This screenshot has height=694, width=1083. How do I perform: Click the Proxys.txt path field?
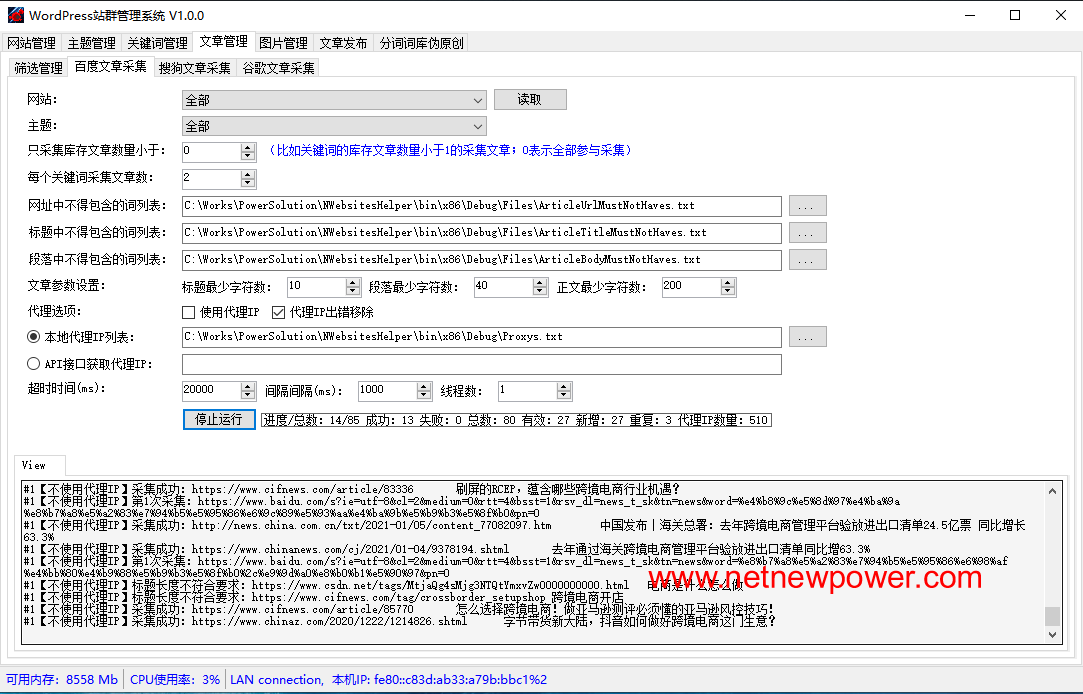coord(481,337)
